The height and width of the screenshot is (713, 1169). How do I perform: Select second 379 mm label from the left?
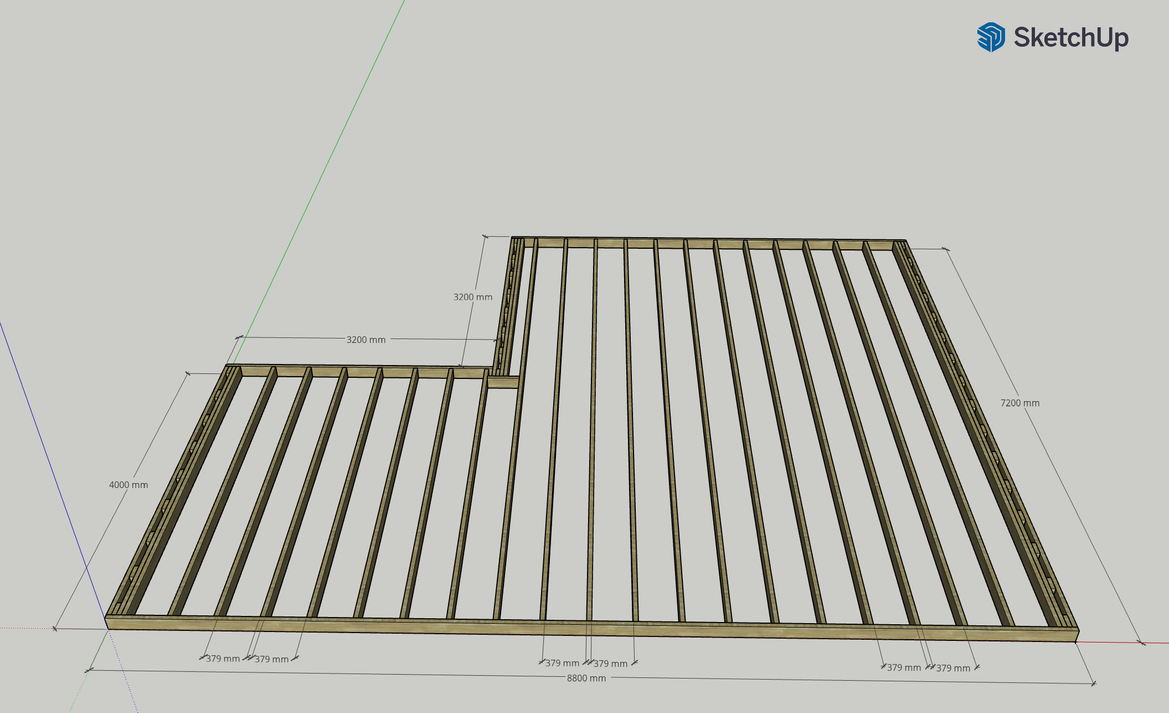coord(271,659)
